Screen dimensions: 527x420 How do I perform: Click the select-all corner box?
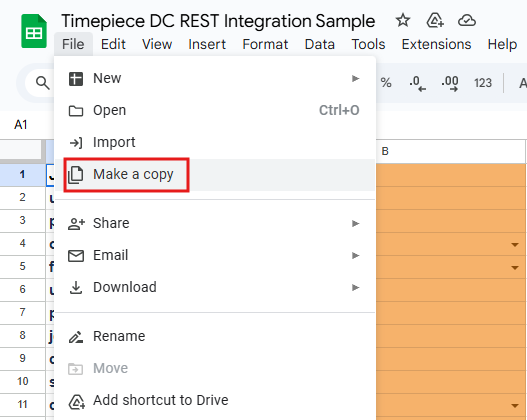point(22,151)
